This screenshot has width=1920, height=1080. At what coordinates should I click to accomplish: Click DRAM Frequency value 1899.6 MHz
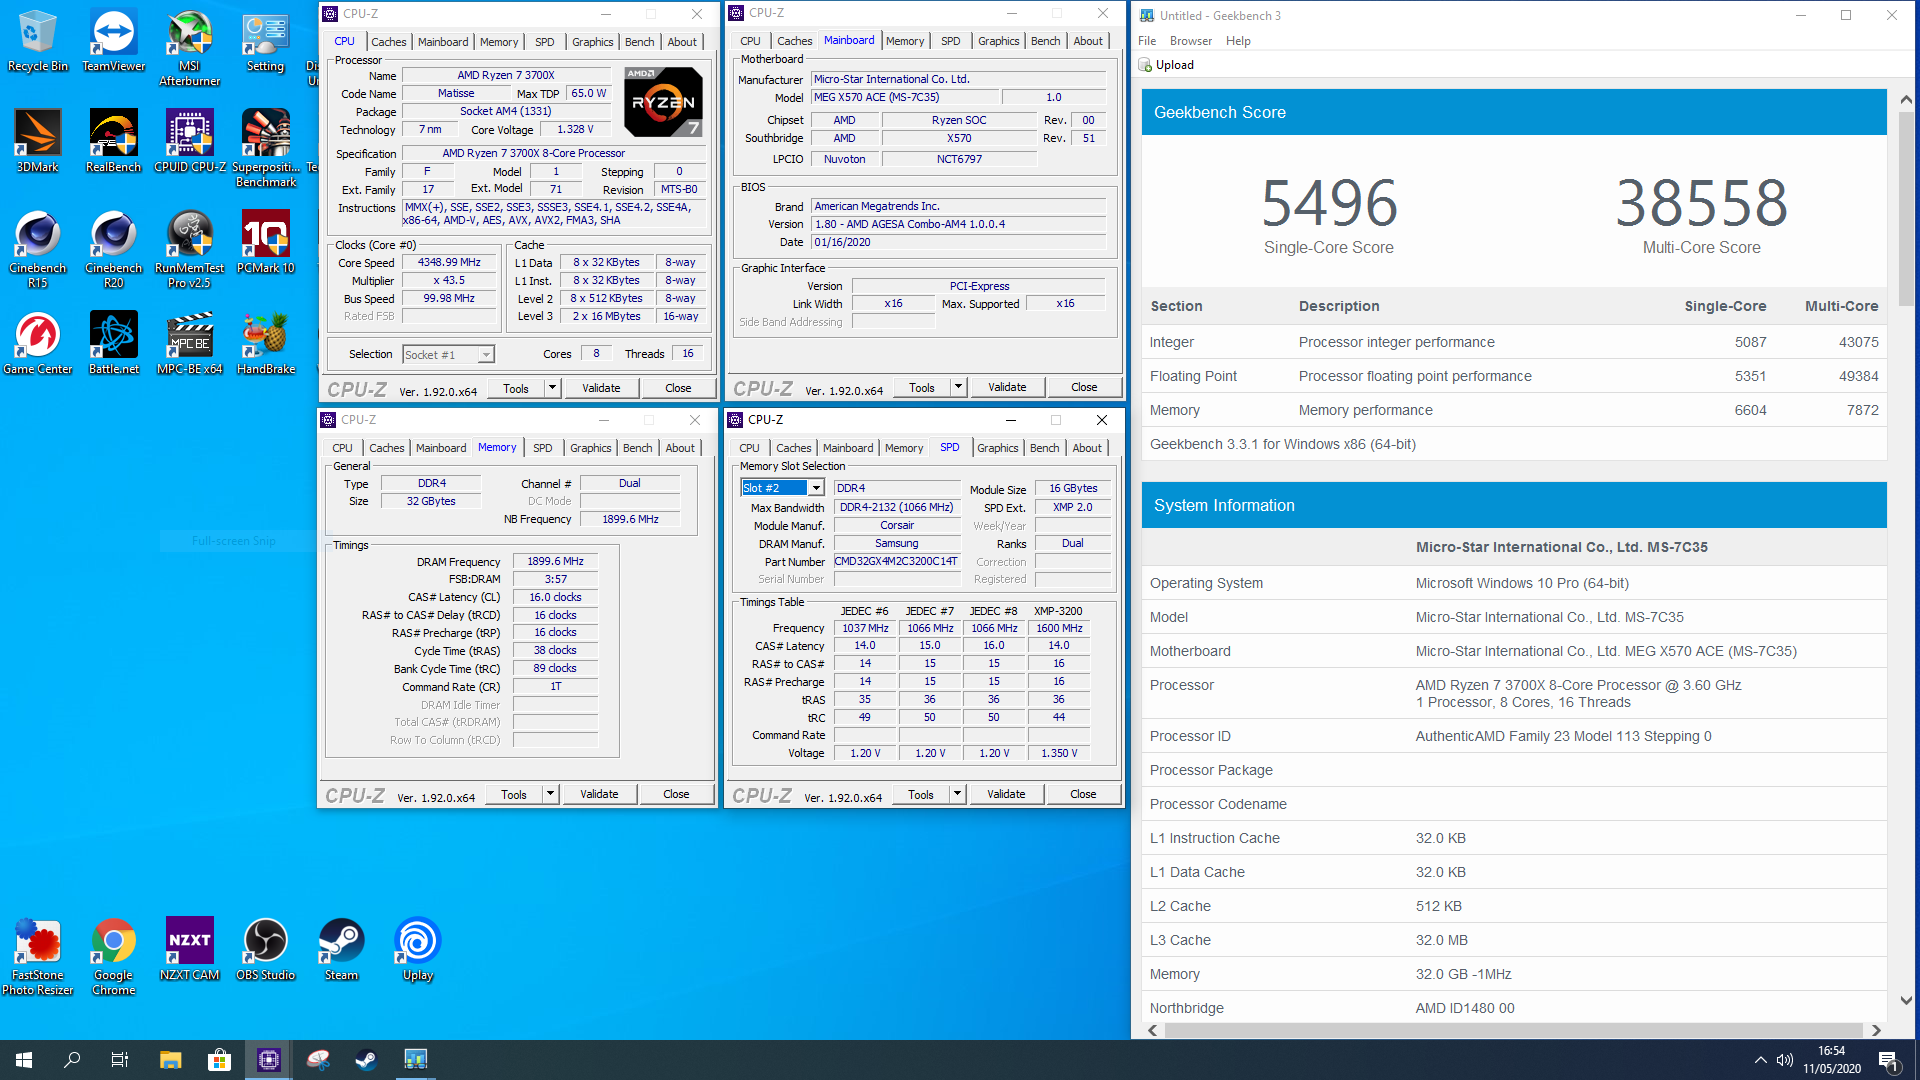555,561
